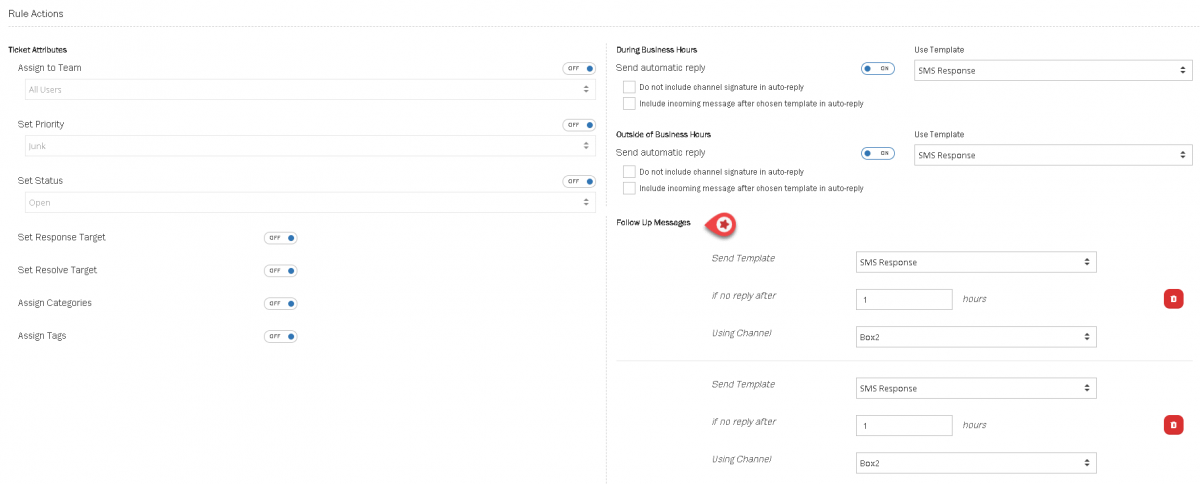Screen dimensions: 1200x484
Task: Check 'Include incoming message' outside business hours
Action: 629,188
